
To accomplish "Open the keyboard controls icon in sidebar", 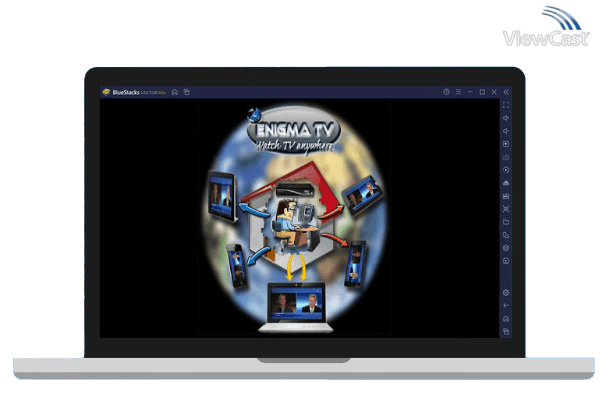I will click(x=506, y=157).
